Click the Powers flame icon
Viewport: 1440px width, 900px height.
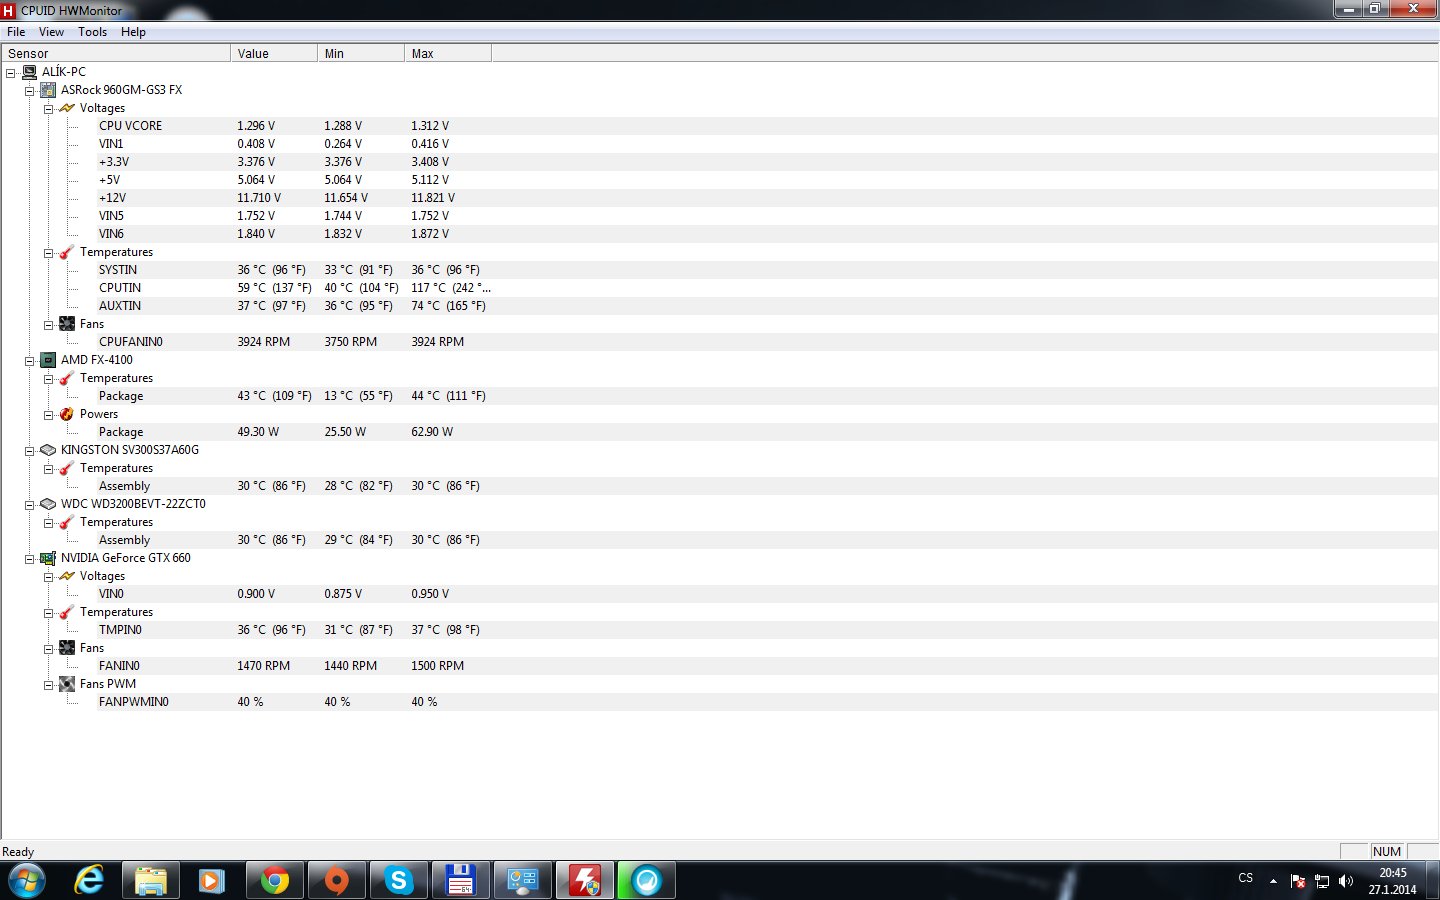[x=67, y=414]
